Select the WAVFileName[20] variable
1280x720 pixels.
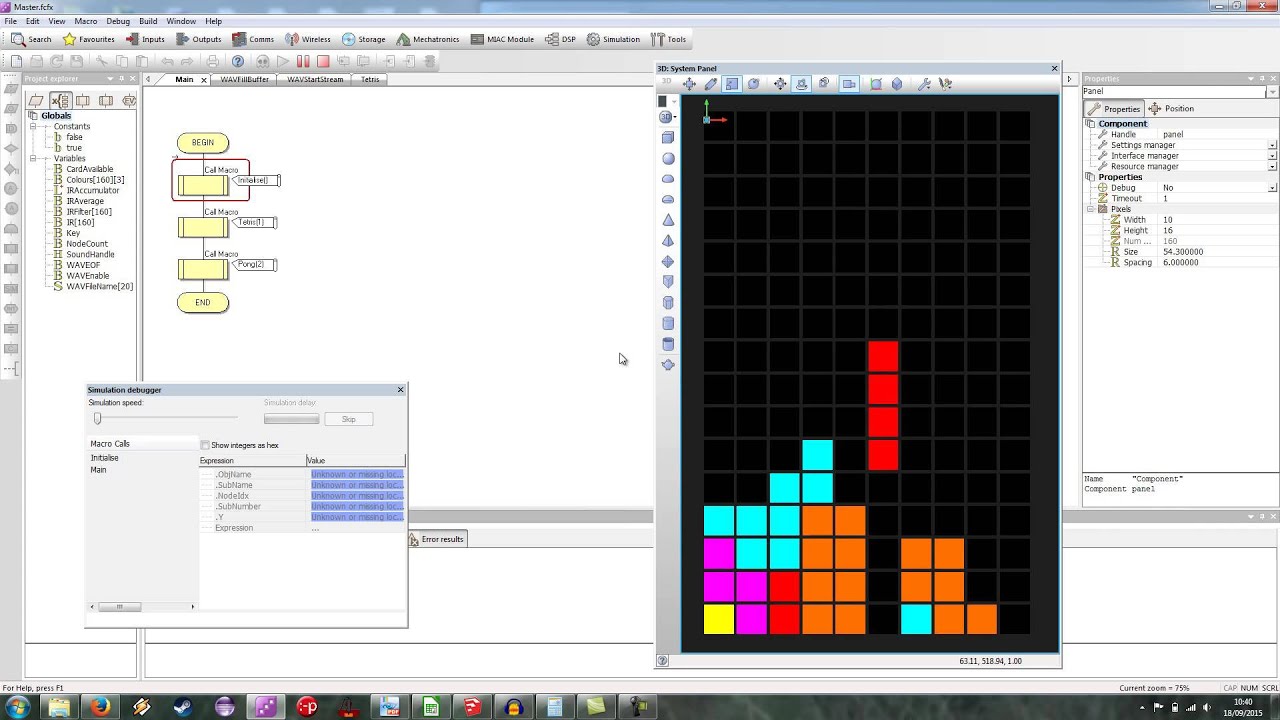tap(99, 287)
